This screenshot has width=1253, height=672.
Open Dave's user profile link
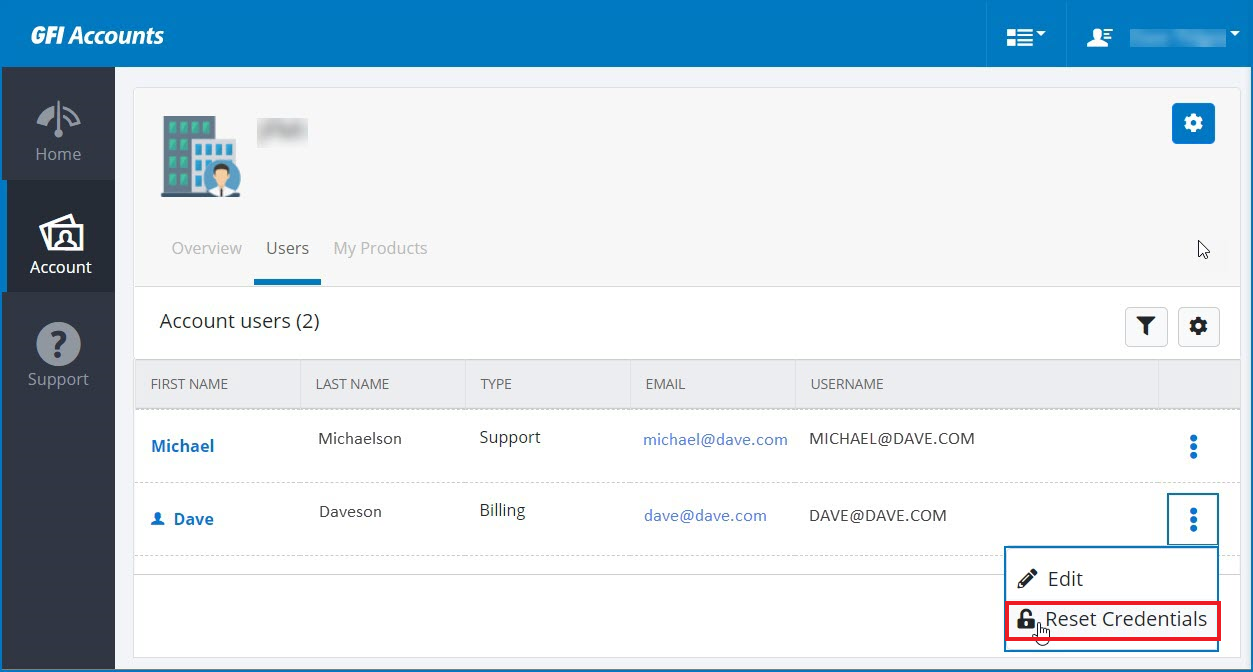193,519
